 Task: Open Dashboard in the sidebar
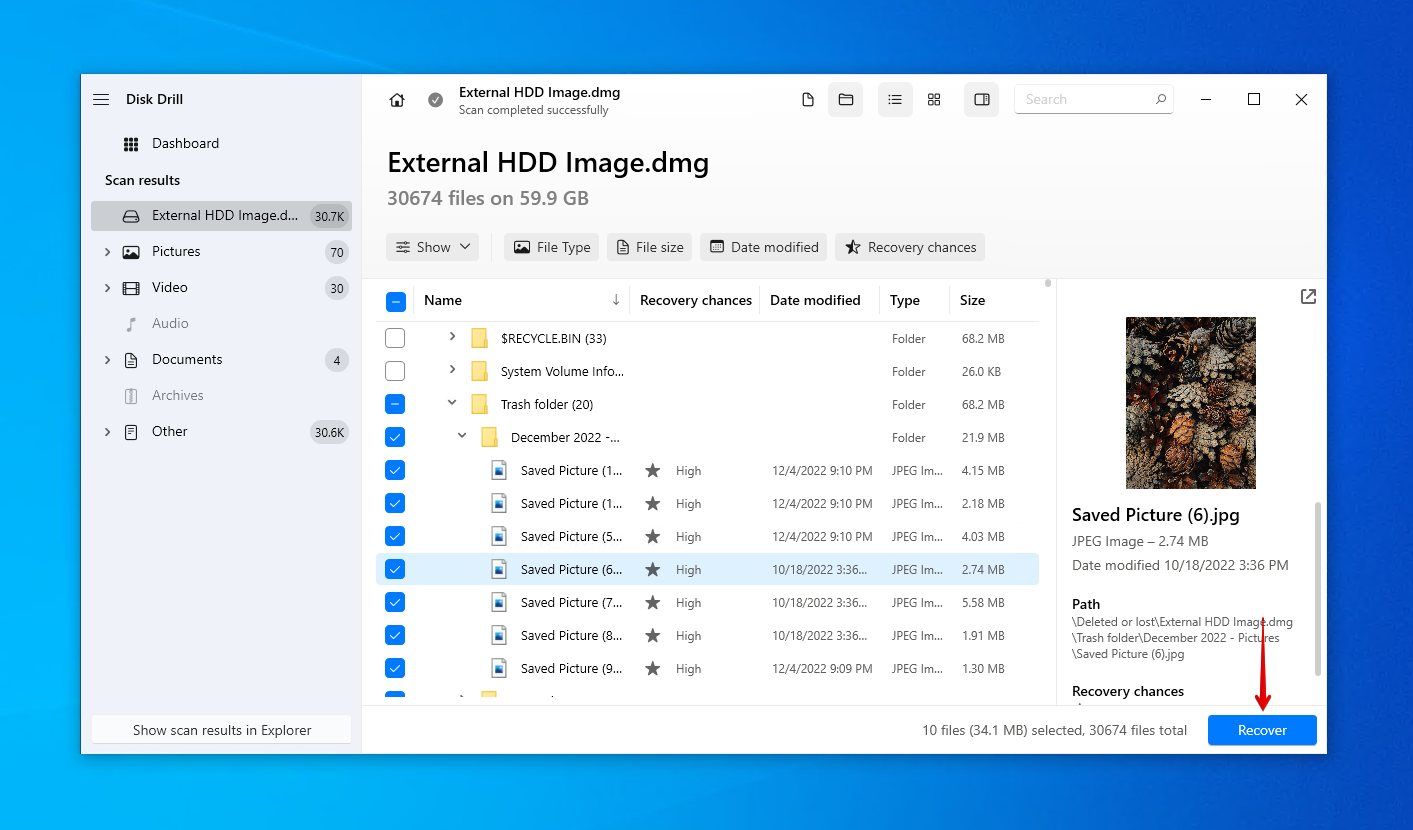185,144
